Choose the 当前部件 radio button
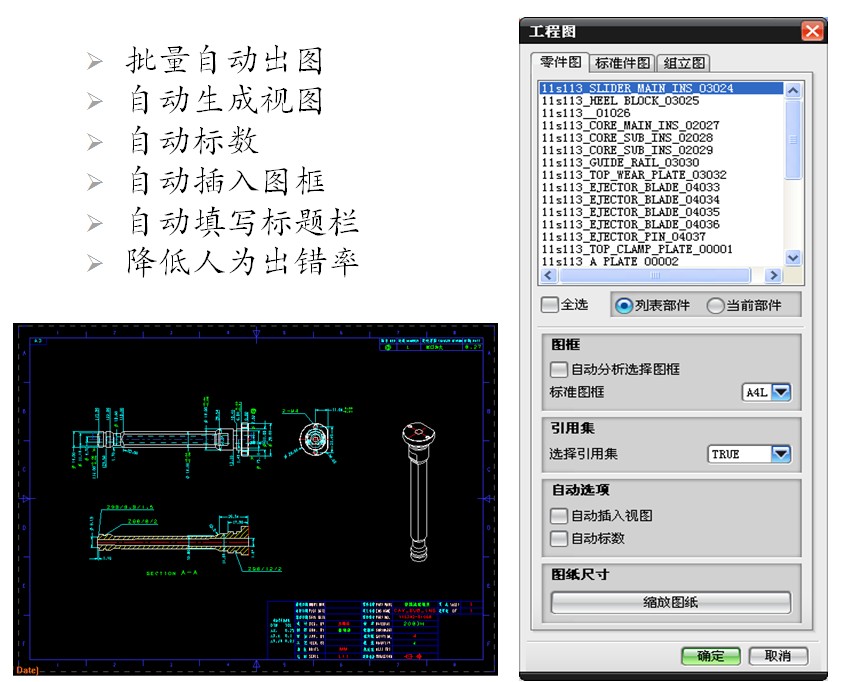Viewport: 854px width, 682px height. pyautogui.click(x=716, y=305)
